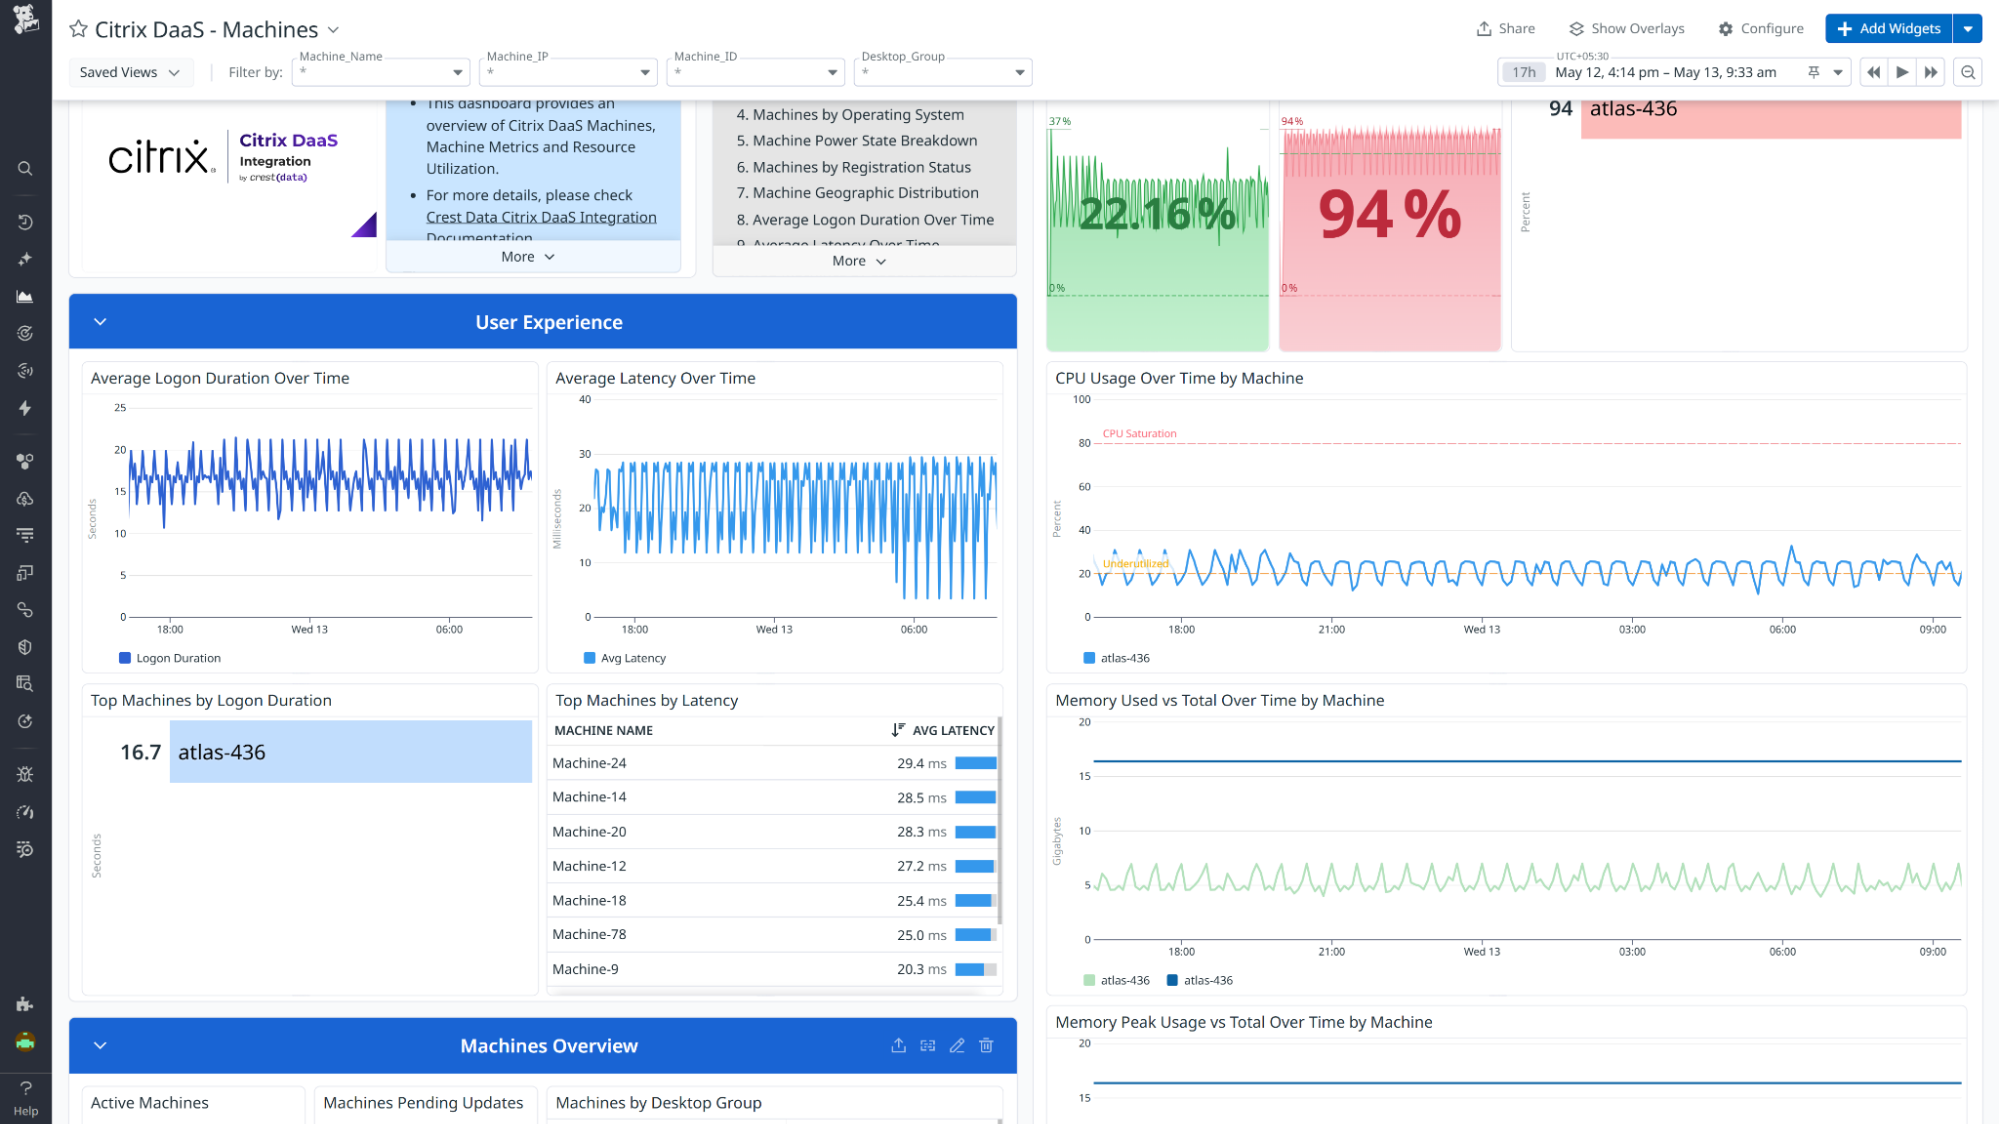1999x1125 pixels.
Task: Click the Machine-24 latency bar
Action: [975, 763]
